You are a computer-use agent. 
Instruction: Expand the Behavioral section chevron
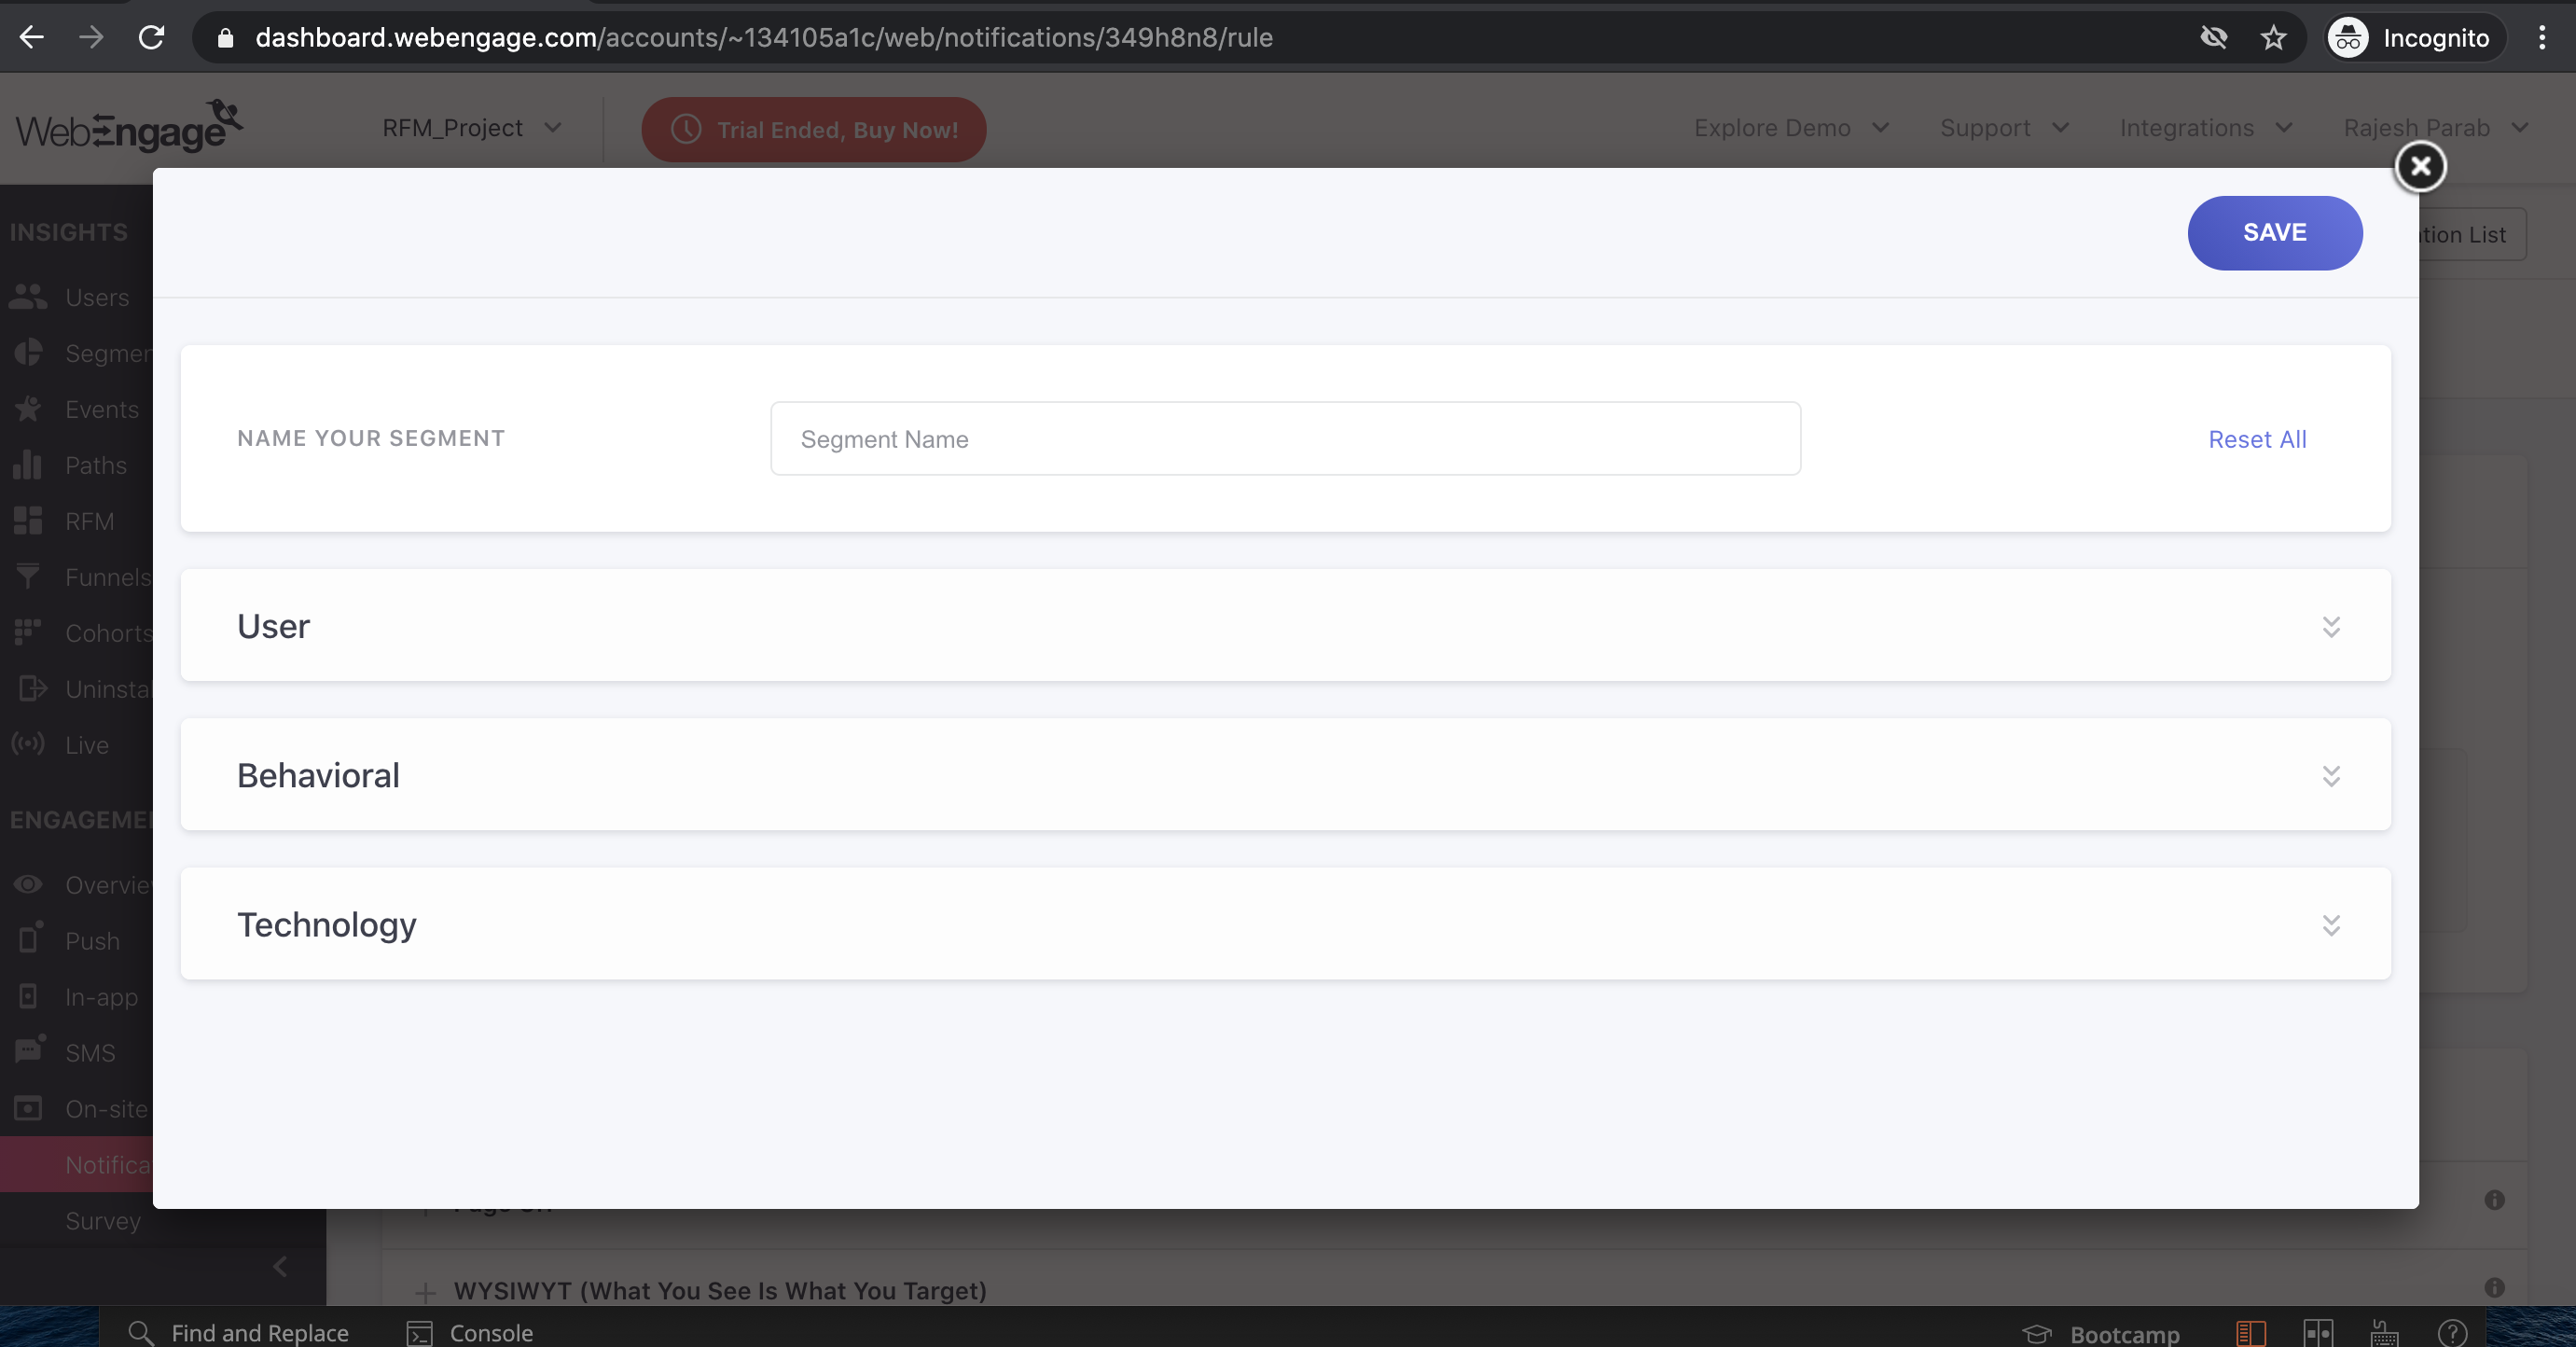pyautogui.click(x=2330, y=776)
